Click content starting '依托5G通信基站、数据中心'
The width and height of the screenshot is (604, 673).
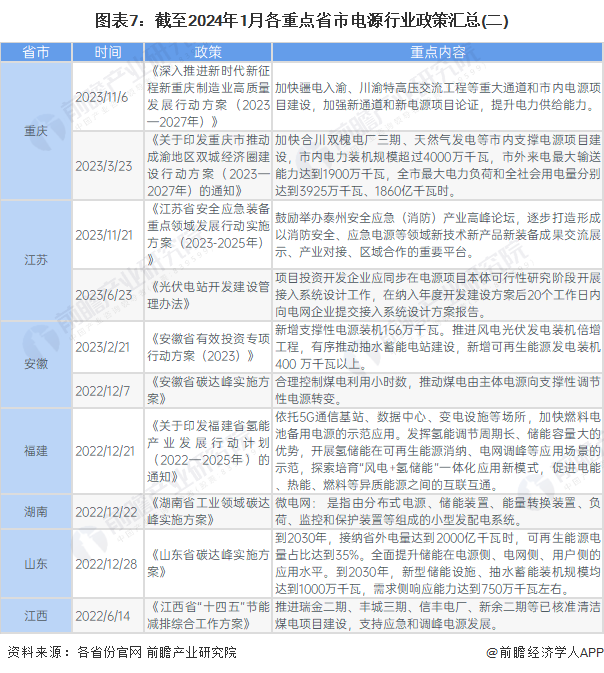click(x=437, y=451)
